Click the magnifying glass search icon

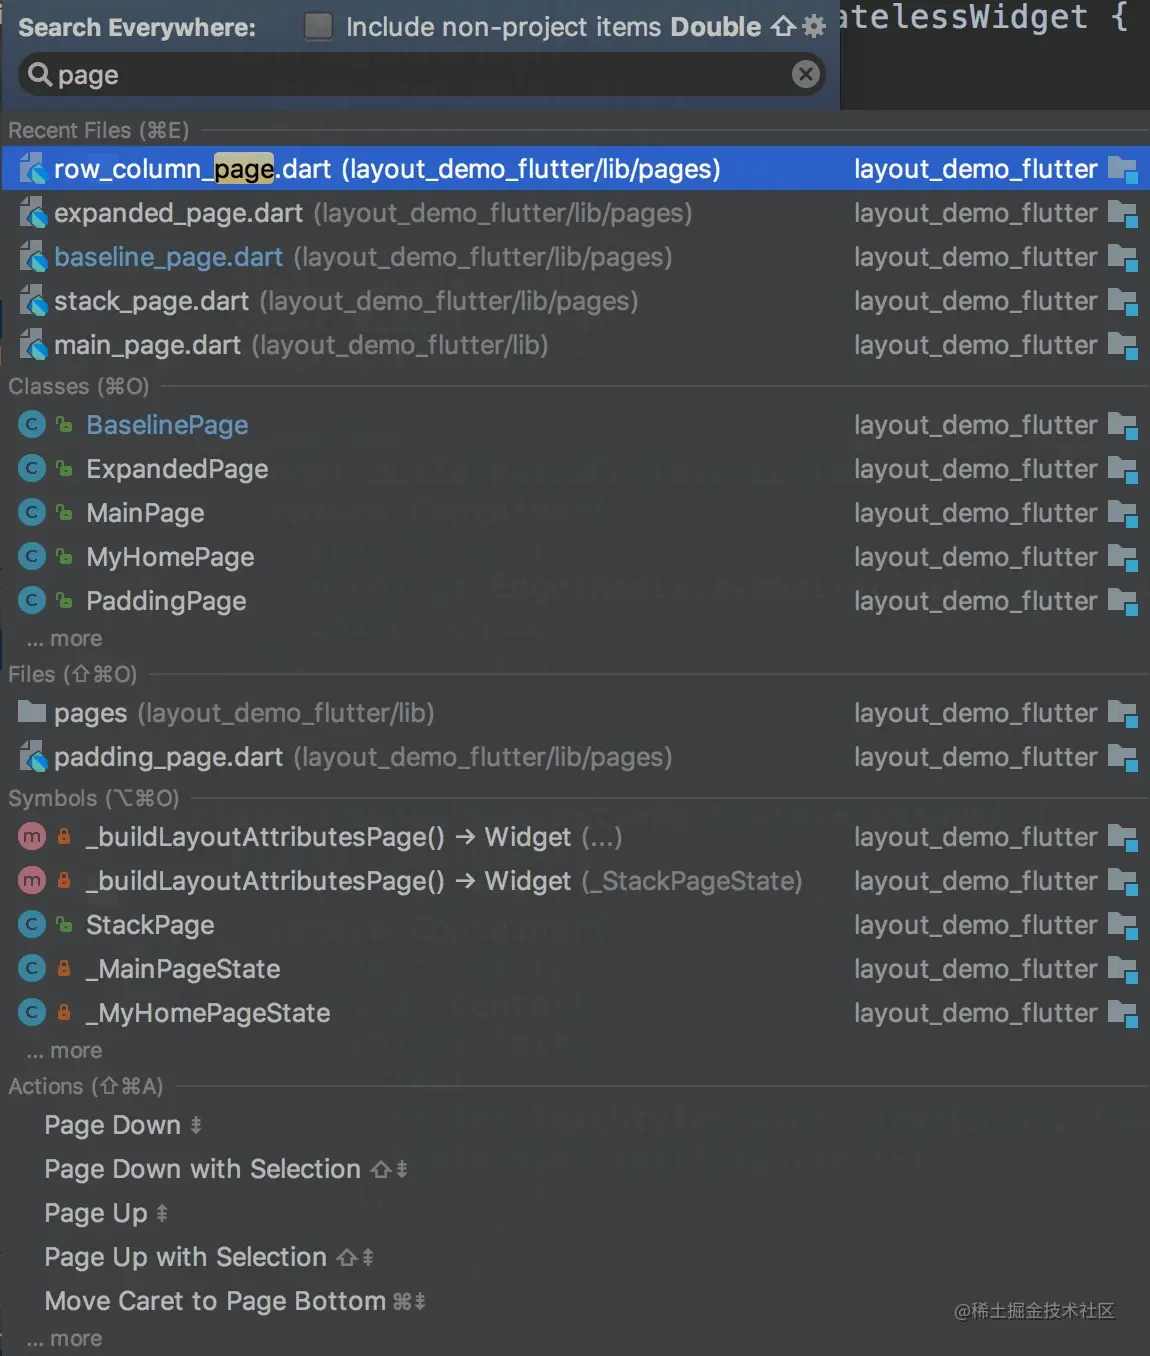click(39, 74)
